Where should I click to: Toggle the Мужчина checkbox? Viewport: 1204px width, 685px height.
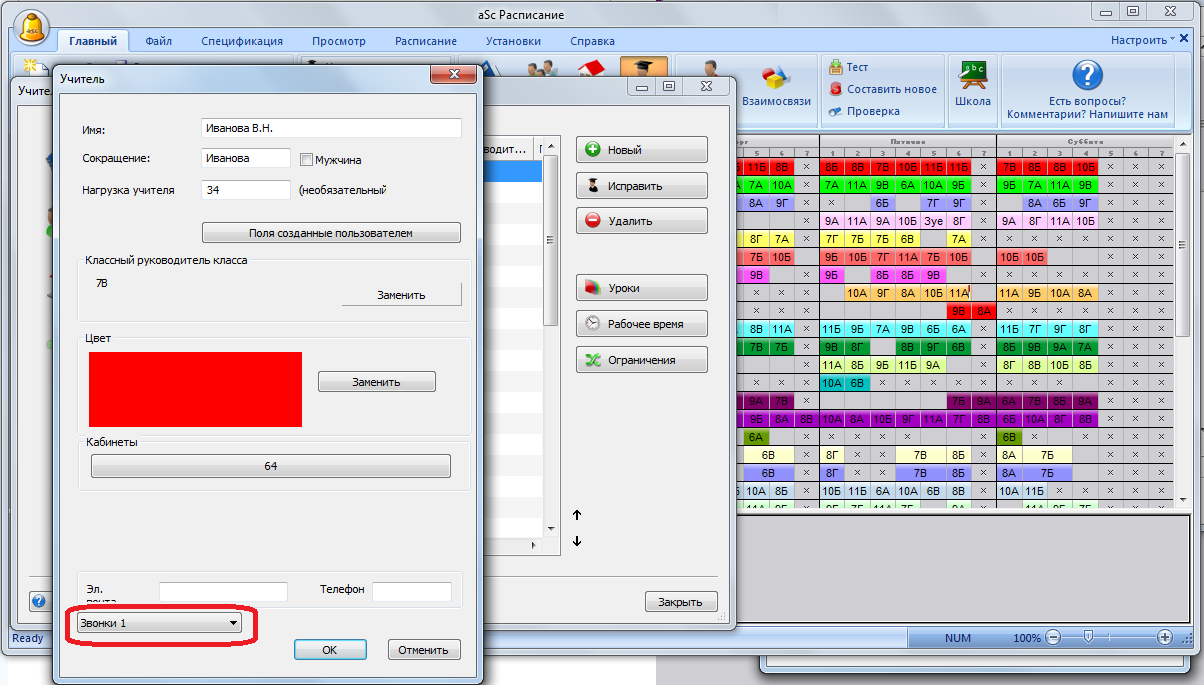coord(308,159)
